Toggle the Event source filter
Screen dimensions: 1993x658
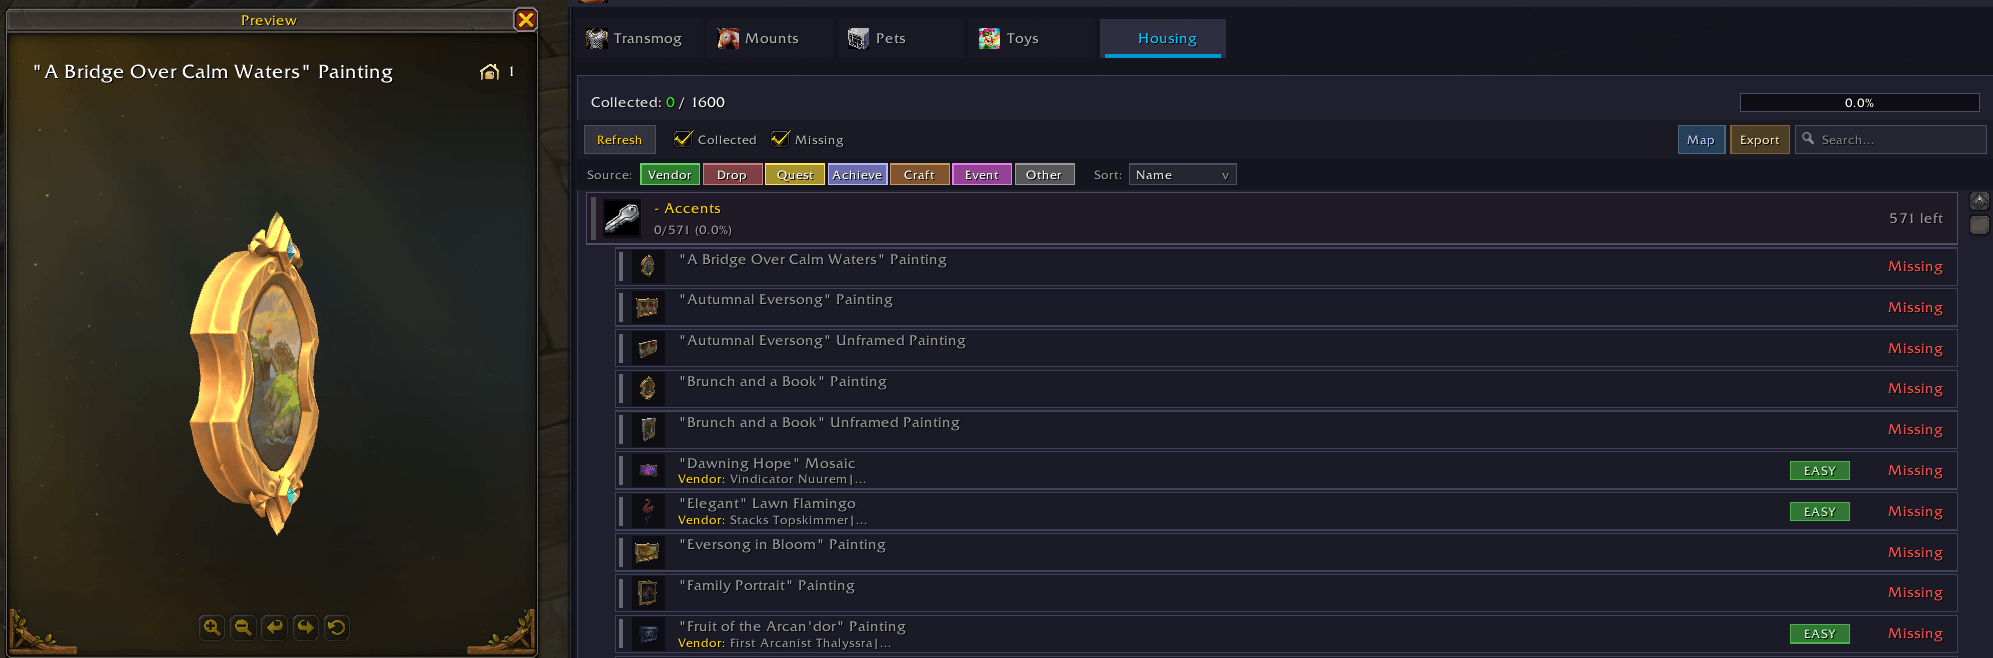(x=982, y=175)
